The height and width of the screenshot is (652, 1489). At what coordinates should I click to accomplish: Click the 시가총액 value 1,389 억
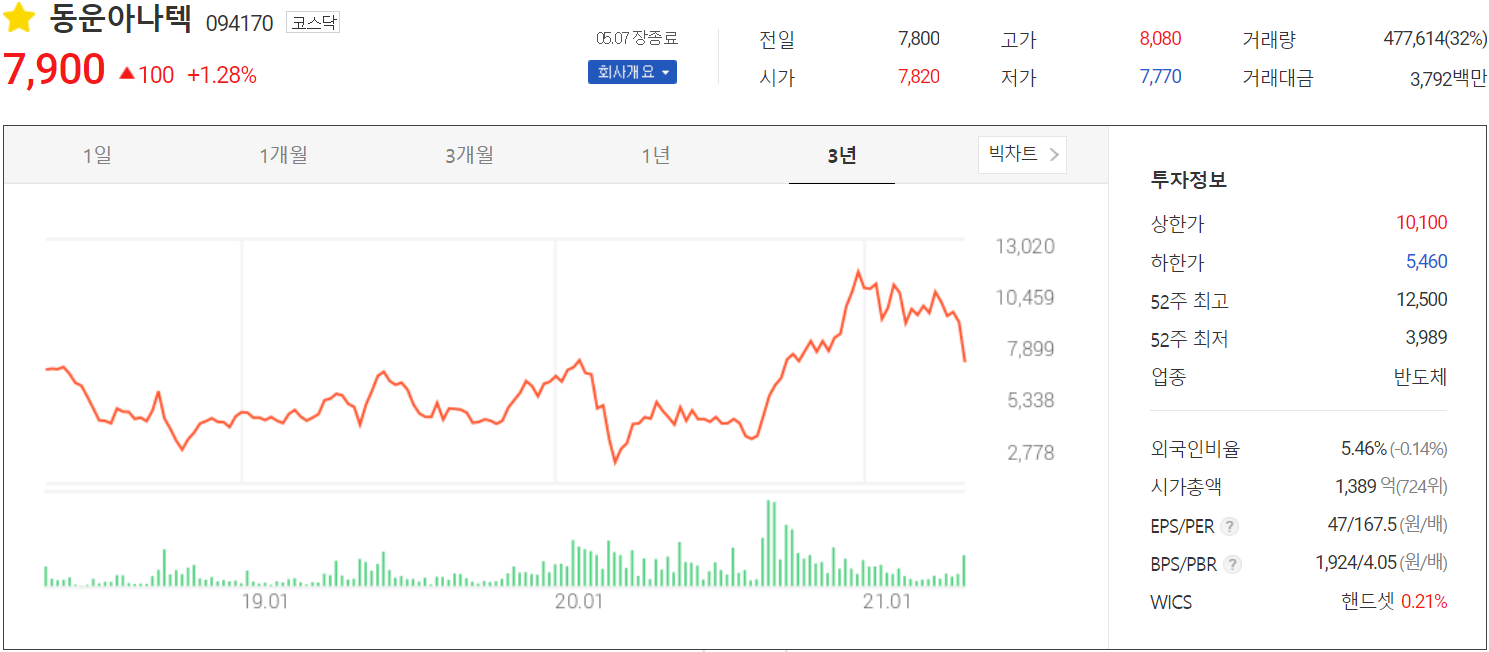click(x=1365, y=487)
